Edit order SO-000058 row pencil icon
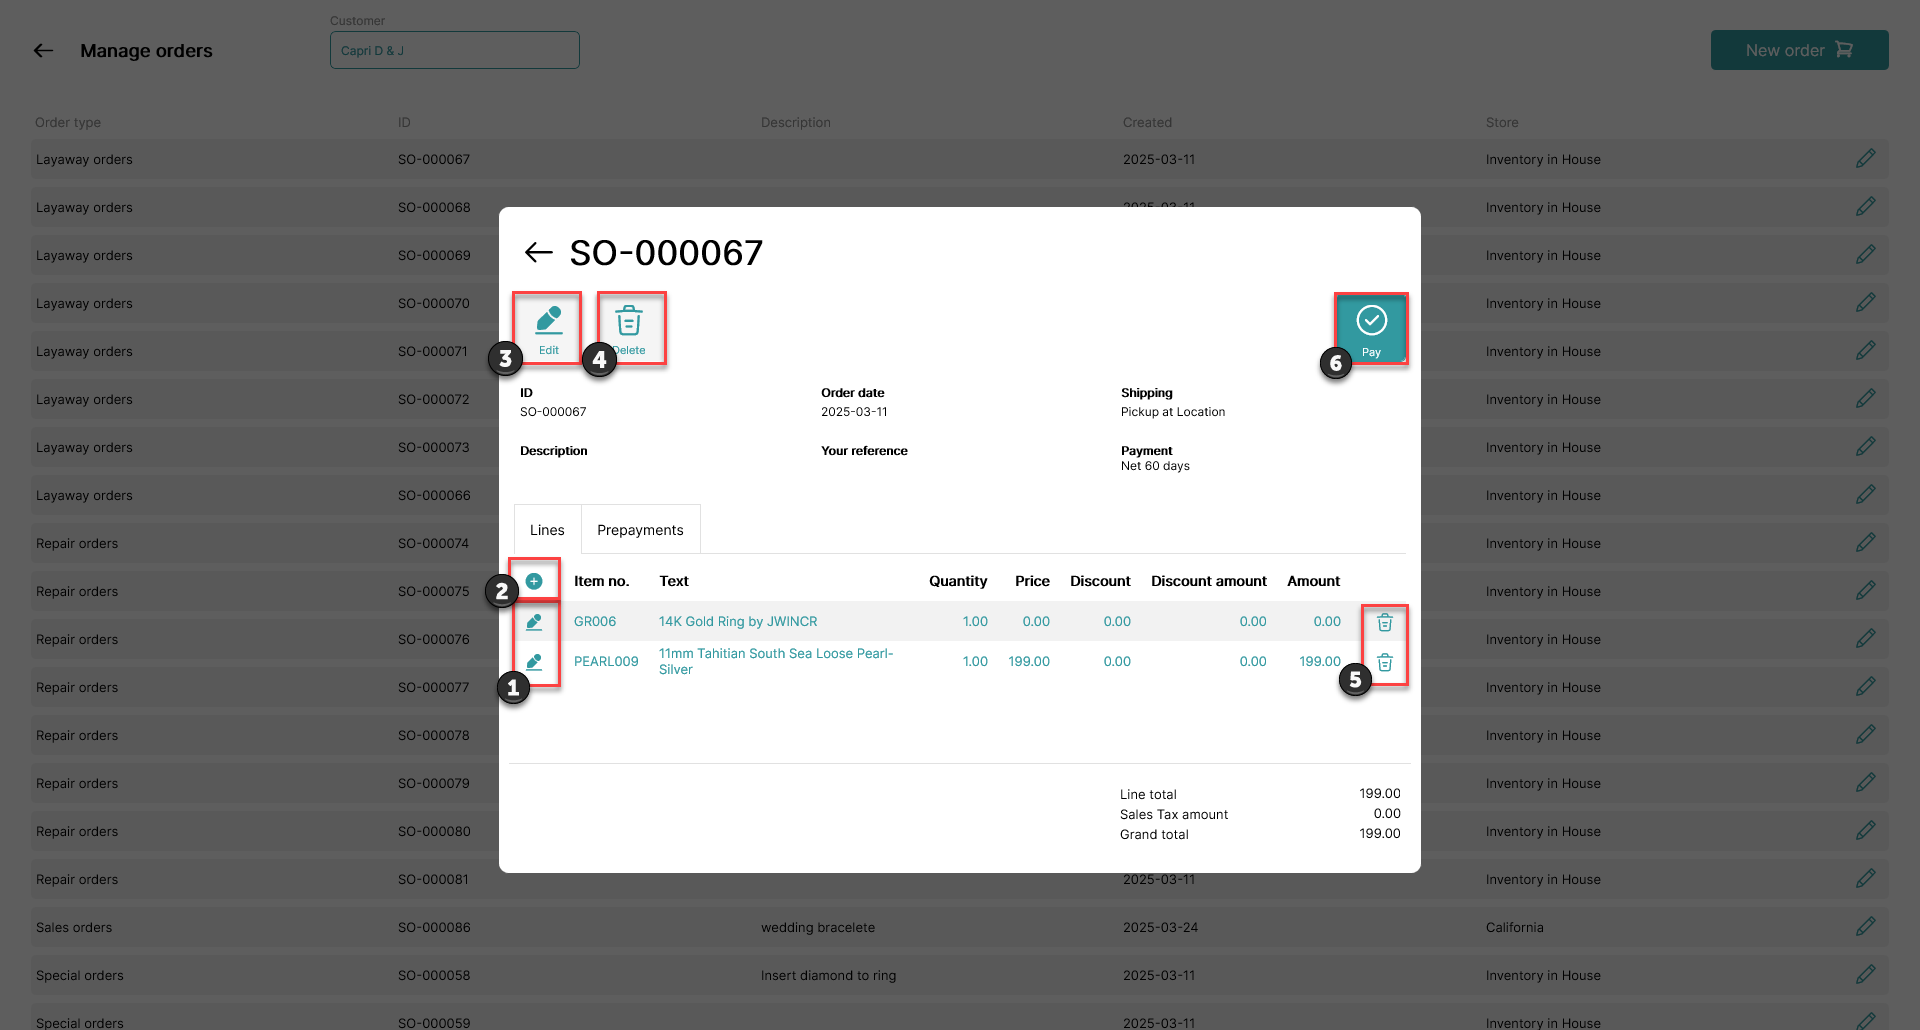The height and width of the screenshot is (1030, 1920). pyautogui.click(x=1865, y=975)
